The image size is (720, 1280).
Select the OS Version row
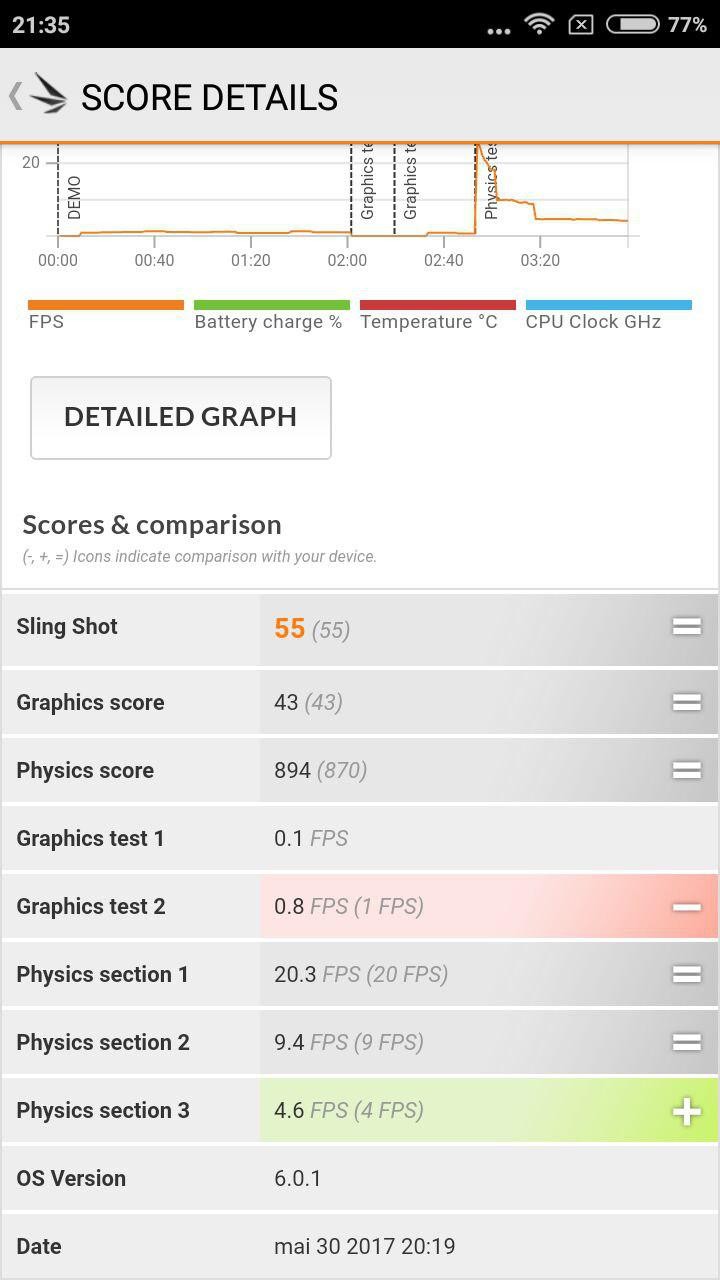(x=360, y=1178)
